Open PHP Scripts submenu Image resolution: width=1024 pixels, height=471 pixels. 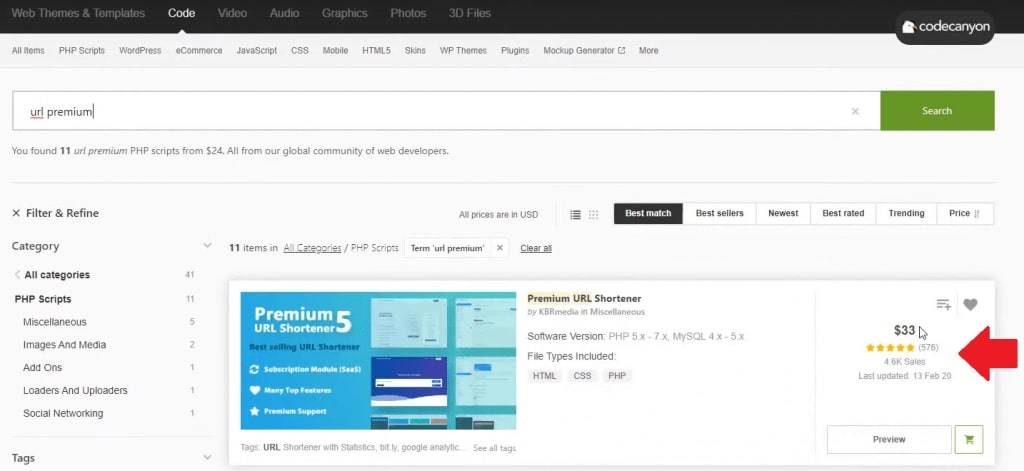pyautogui.click(x=82, y=50)
